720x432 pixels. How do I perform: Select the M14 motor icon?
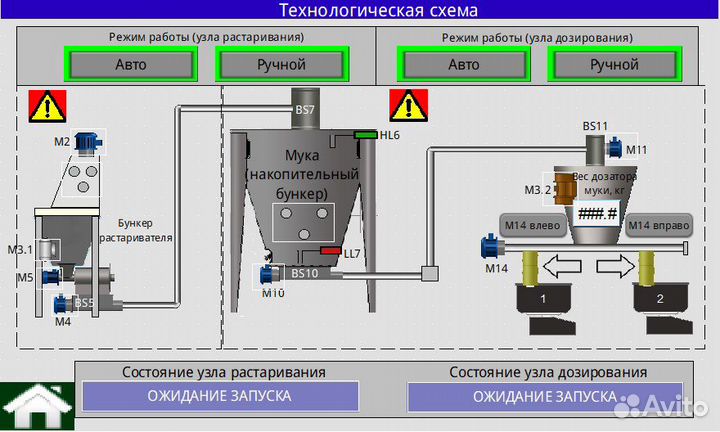click(x=491, y=246)
